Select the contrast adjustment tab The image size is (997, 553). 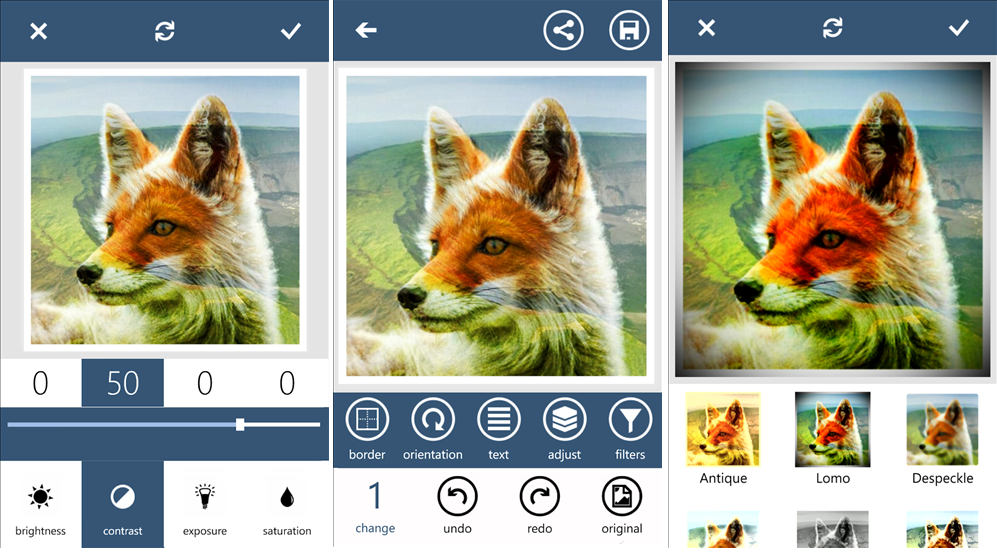(x=123, y=505)
